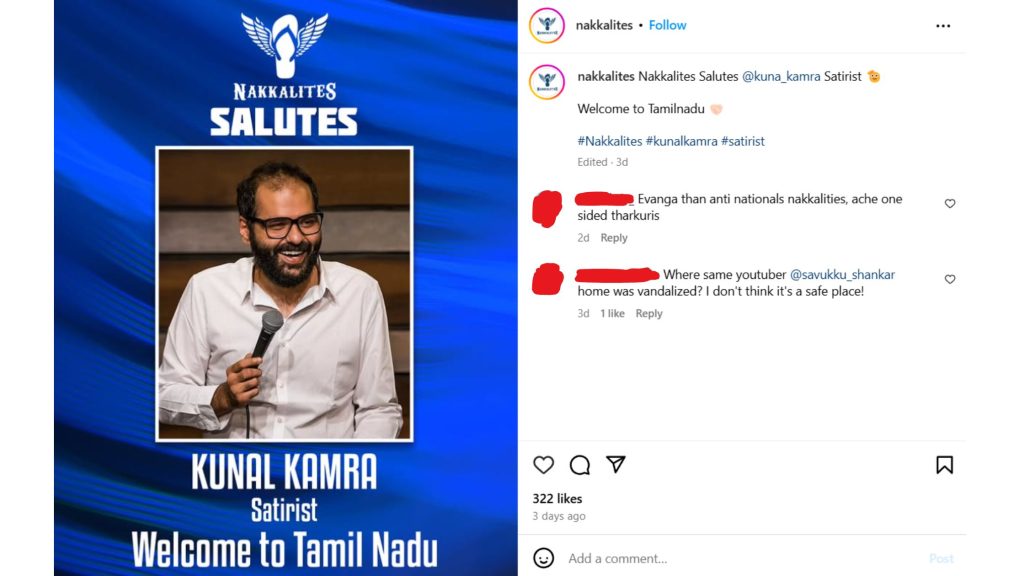
Task: Open @kuna_kamra mention link
Action: 781,76
